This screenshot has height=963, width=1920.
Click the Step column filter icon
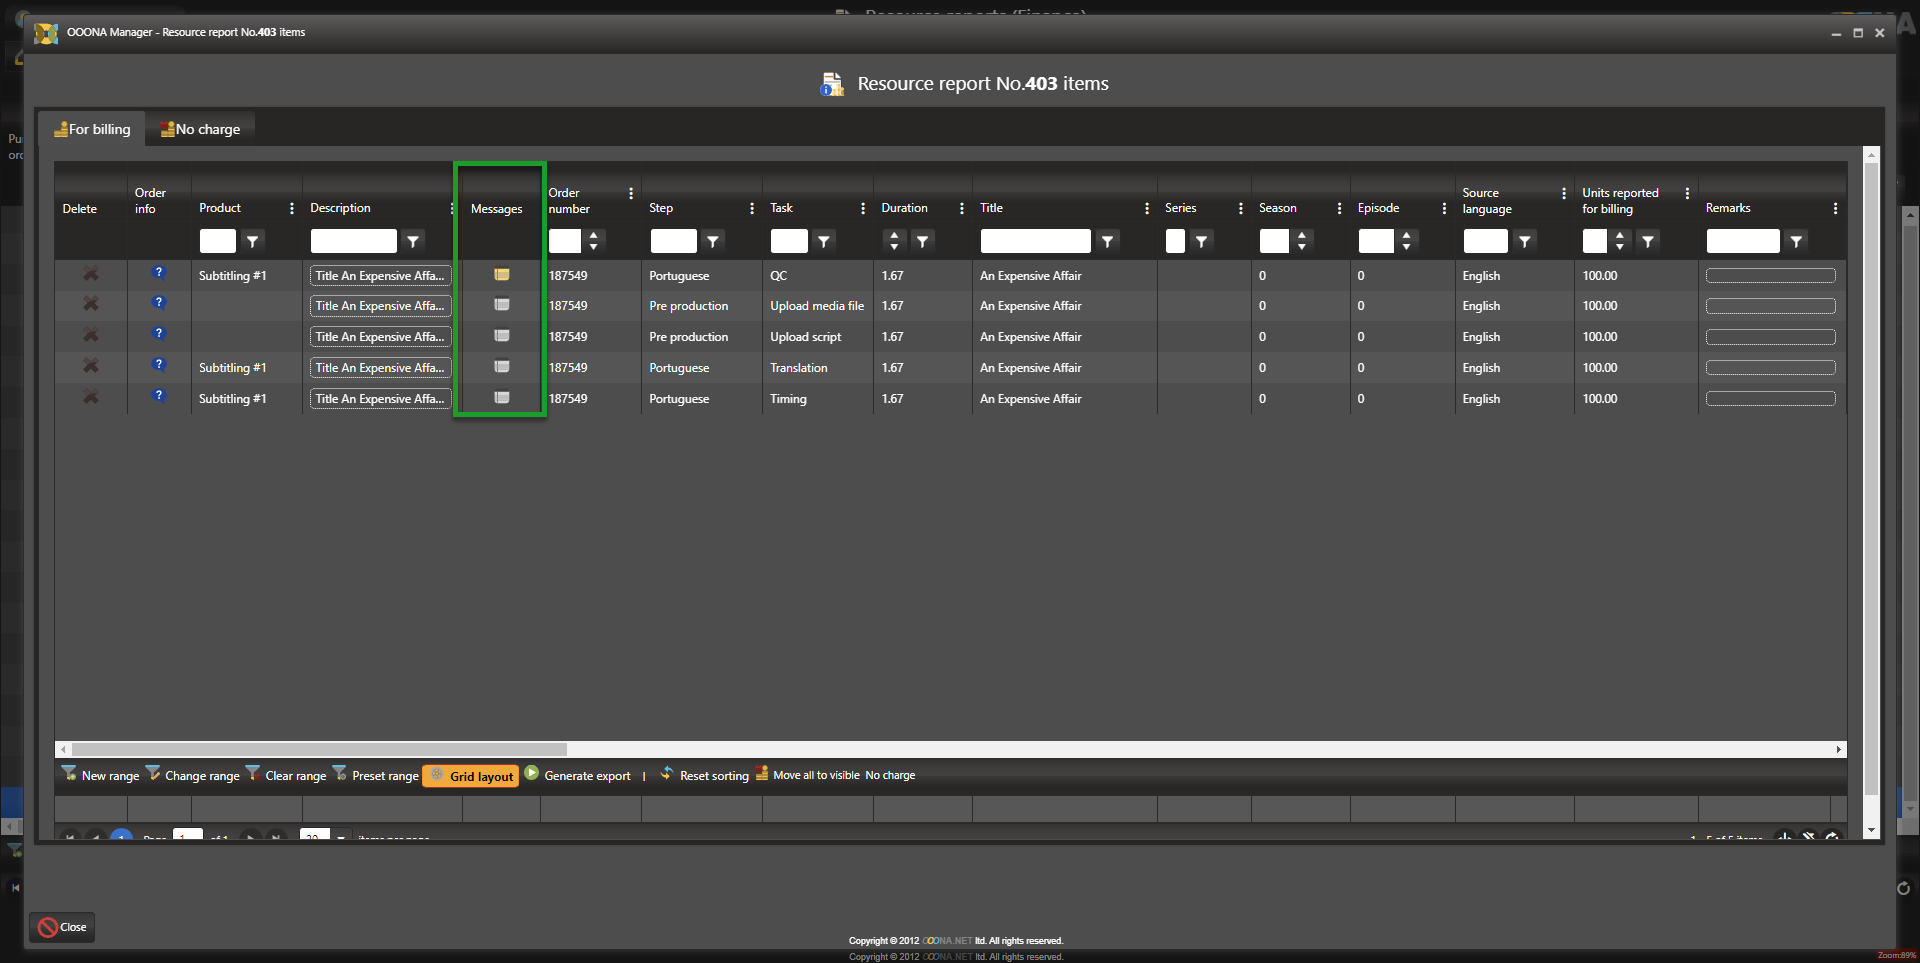pos(713,241)
